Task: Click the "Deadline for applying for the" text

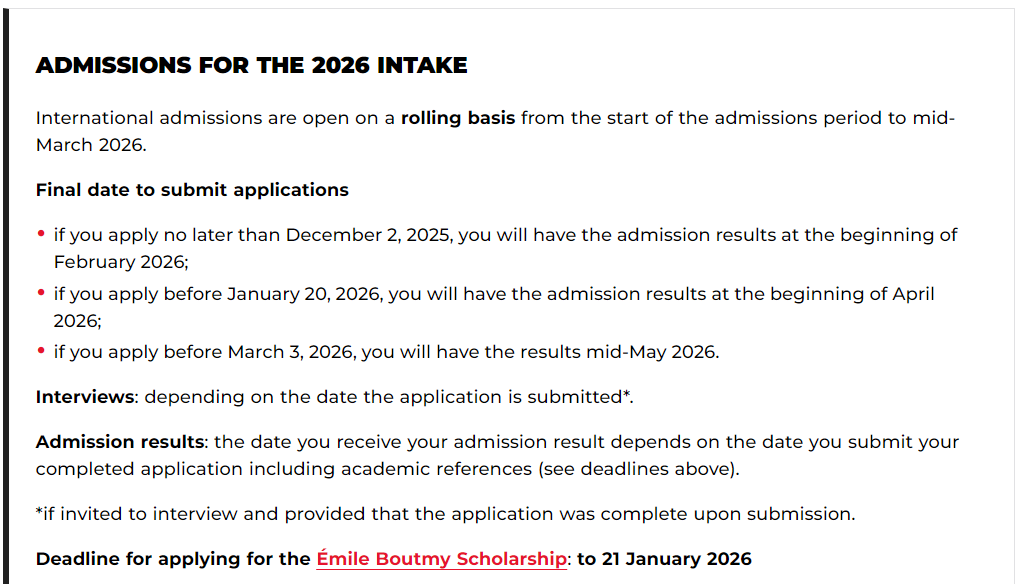Action: [173, 559]
